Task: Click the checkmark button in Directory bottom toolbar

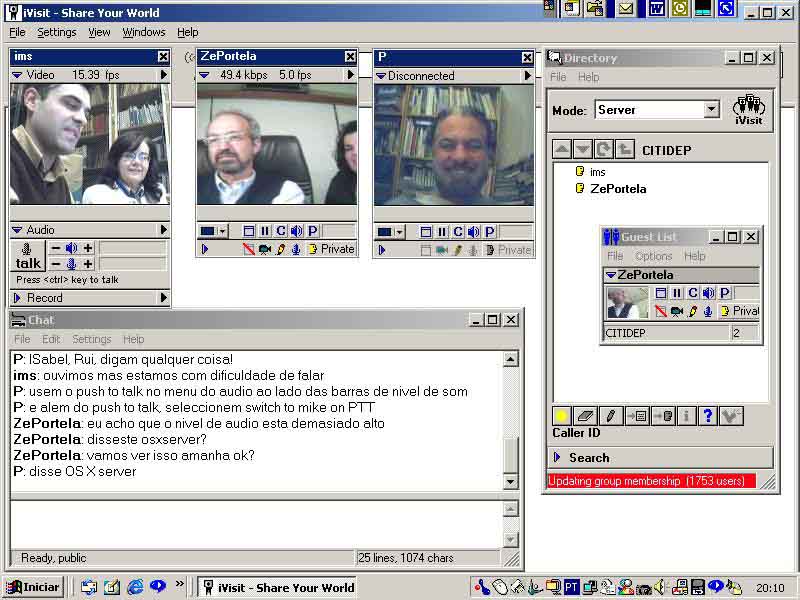Action: click(x=731, y=416)
